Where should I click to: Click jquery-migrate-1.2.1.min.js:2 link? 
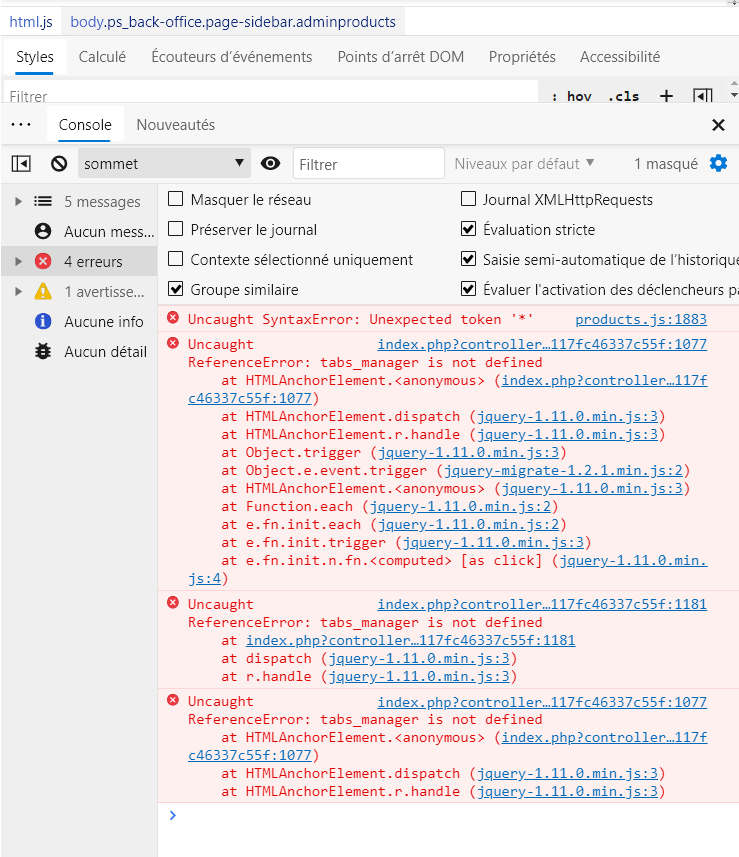[563, 470]
